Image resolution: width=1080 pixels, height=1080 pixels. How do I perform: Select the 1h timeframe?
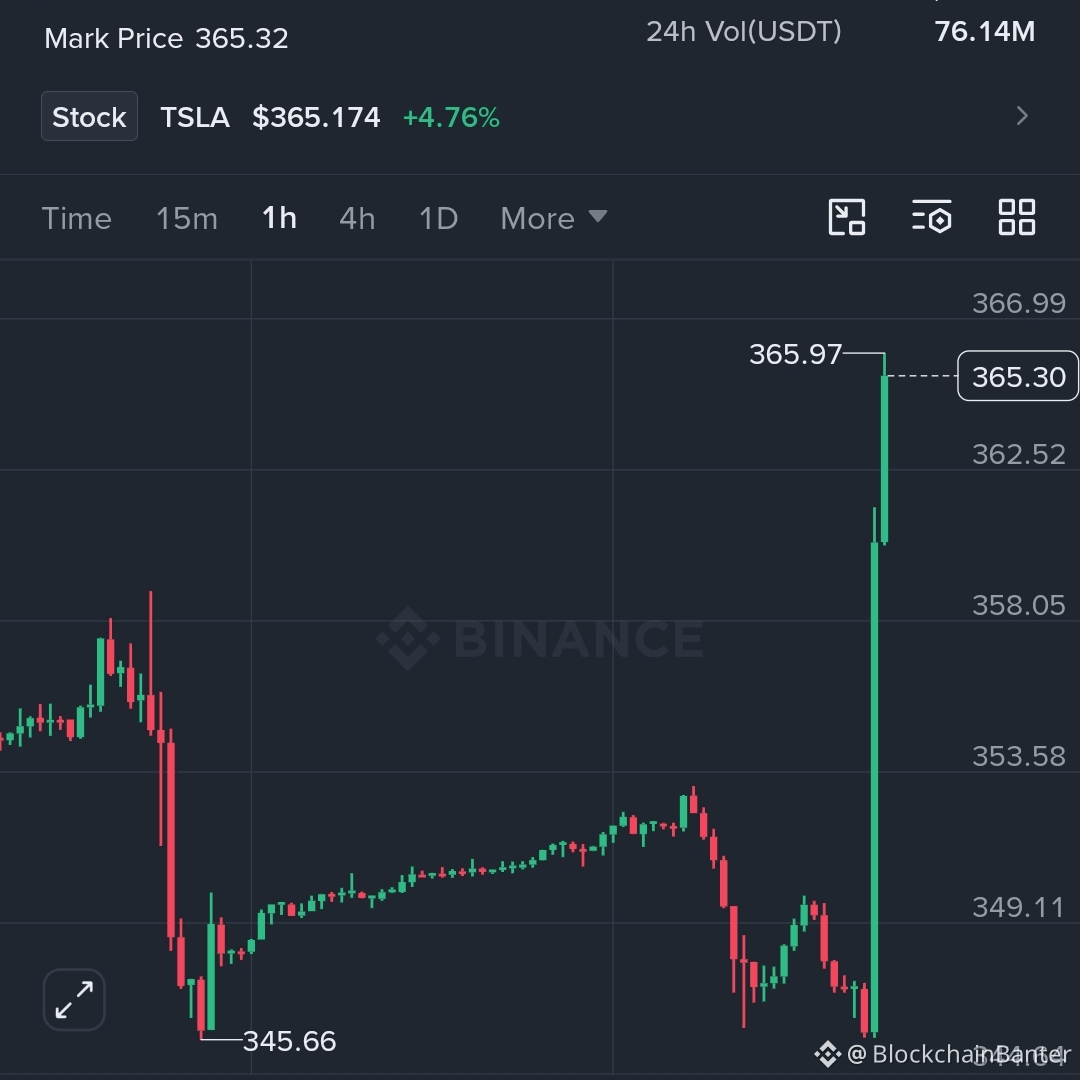pos(280,218)
